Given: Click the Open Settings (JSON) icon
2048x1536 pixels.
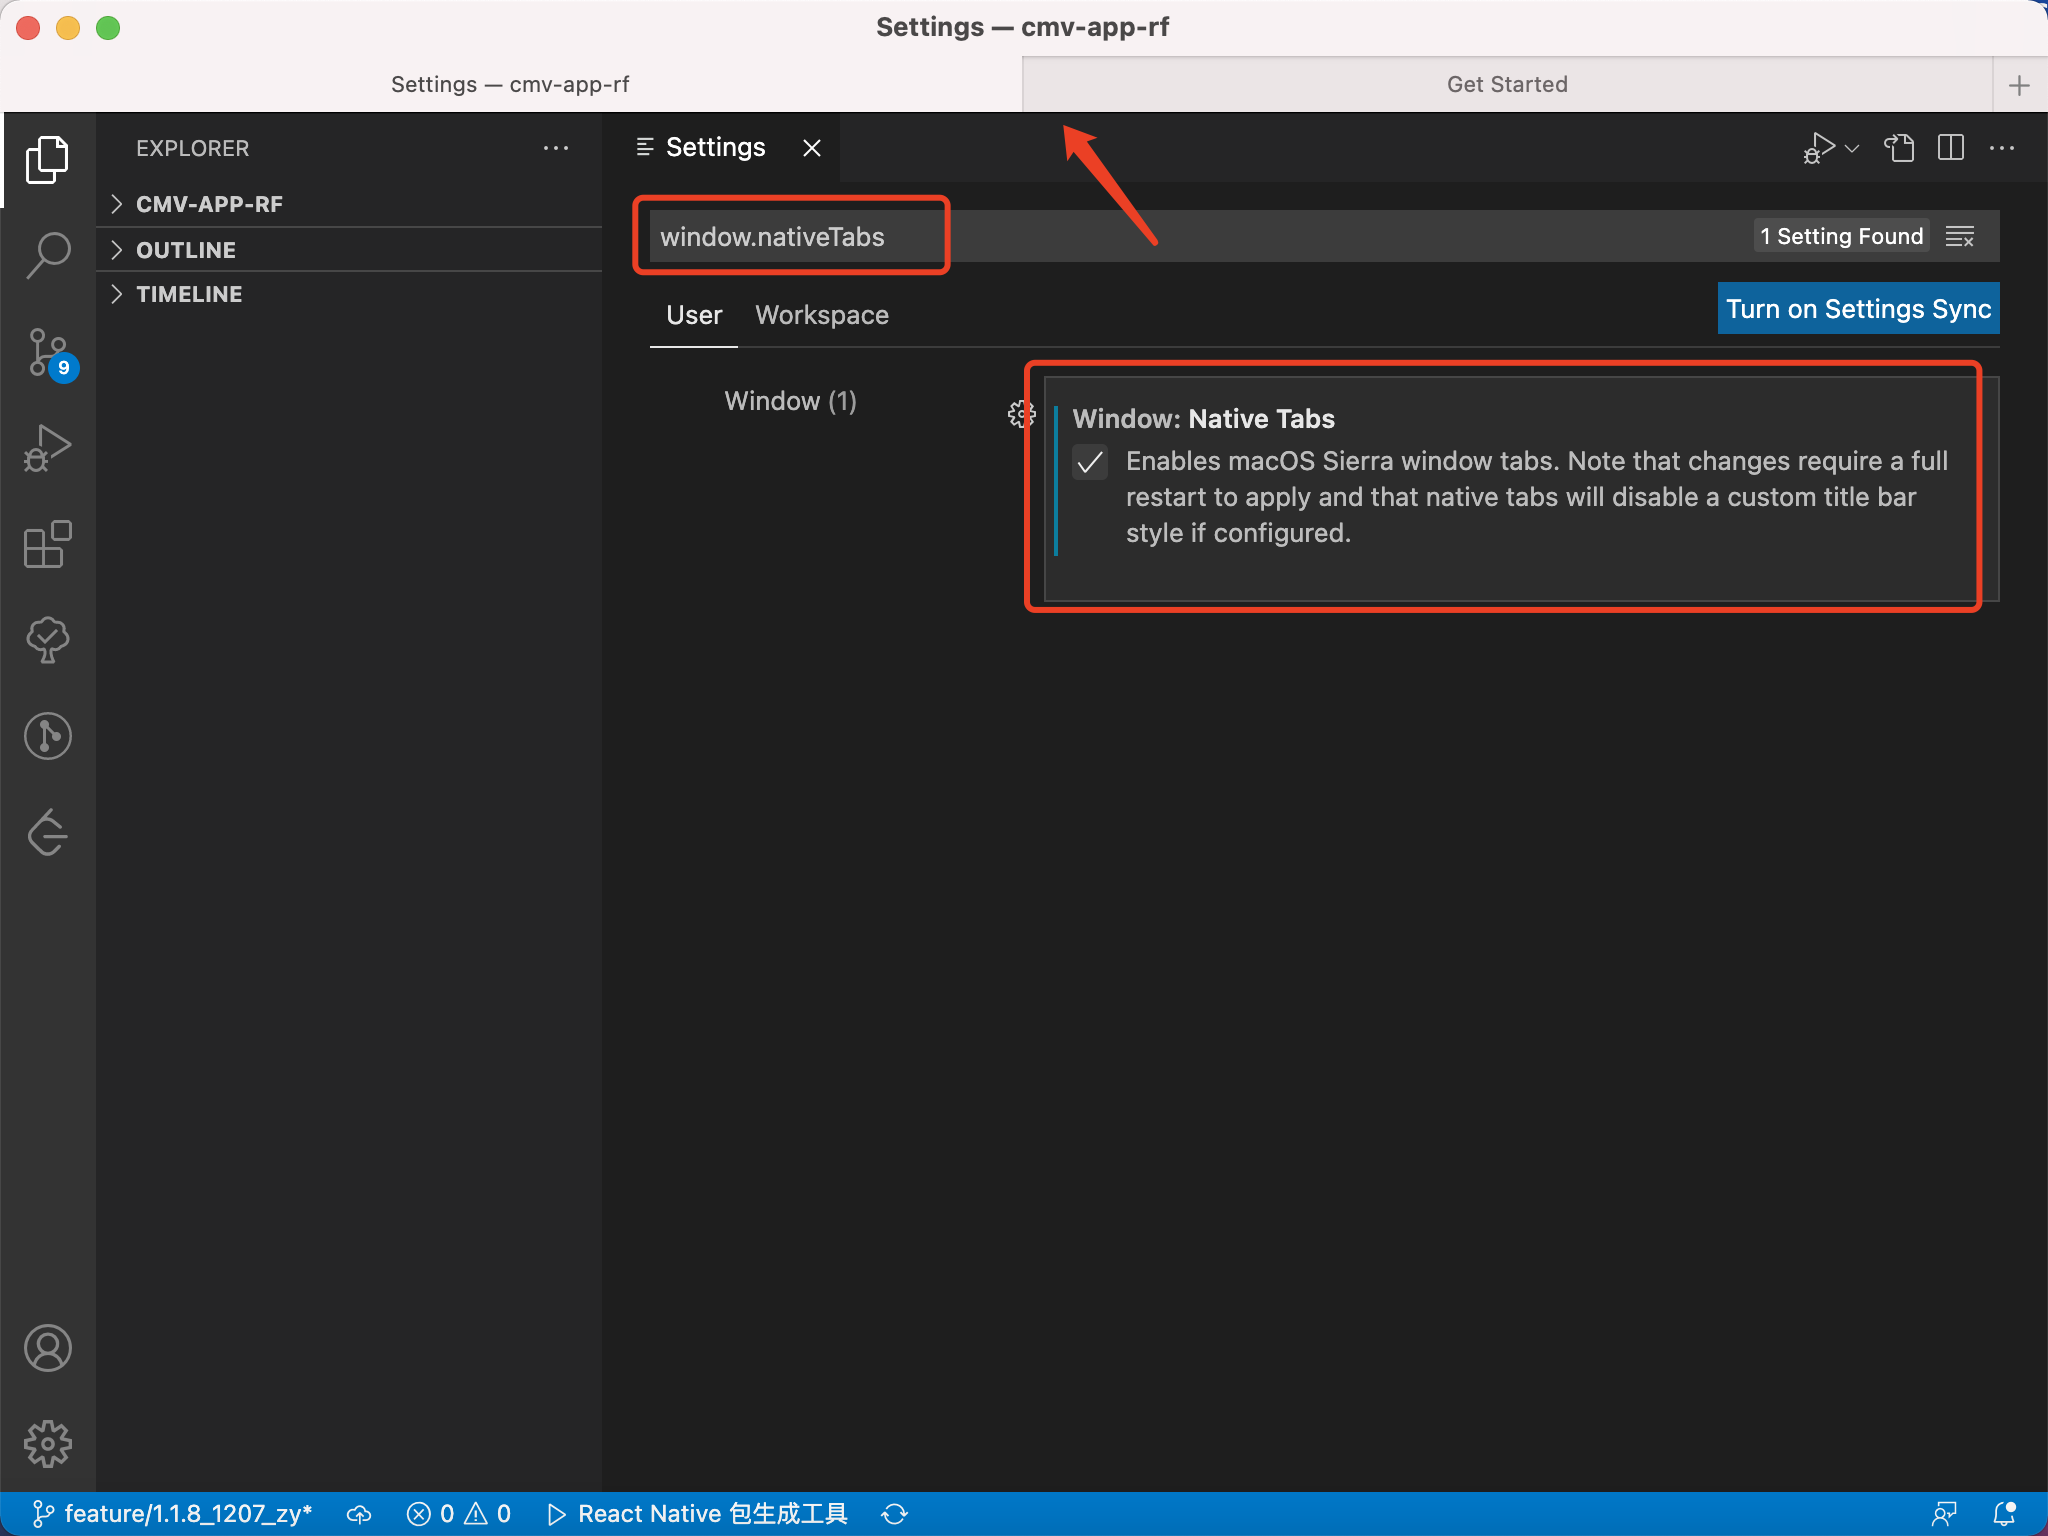Looking at the screenshot, I should [x=1899, y=148].
